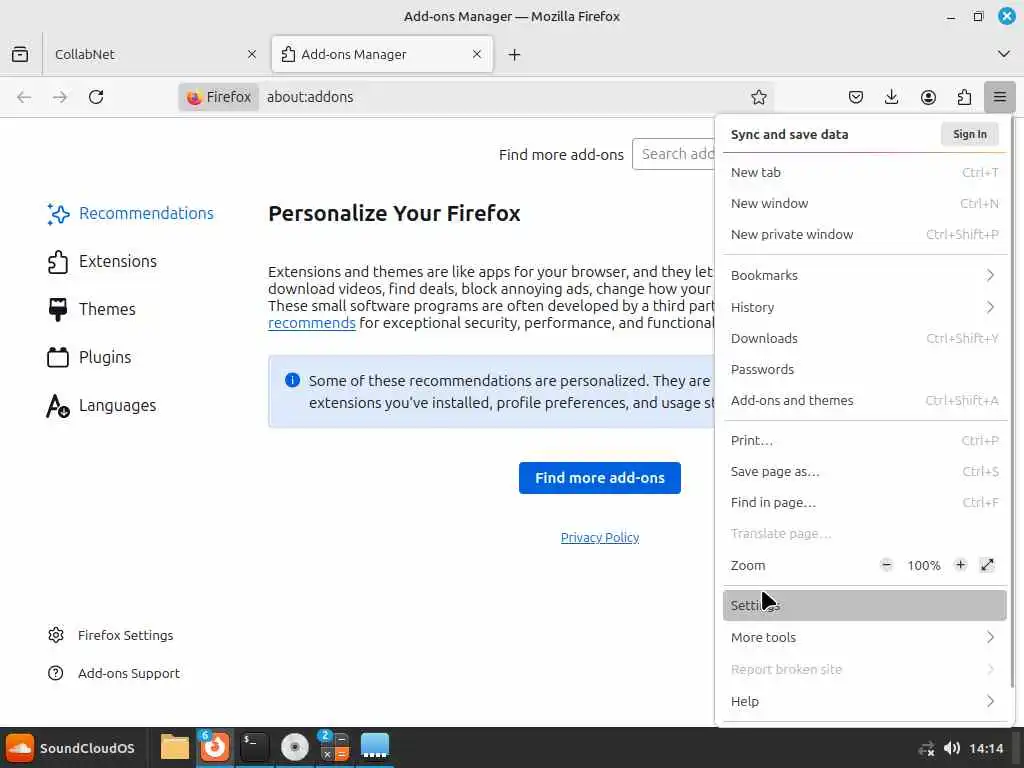Expand the Bookmarks submenu
This screenshot has height=768, width=1024.
[x=865, y=275]
